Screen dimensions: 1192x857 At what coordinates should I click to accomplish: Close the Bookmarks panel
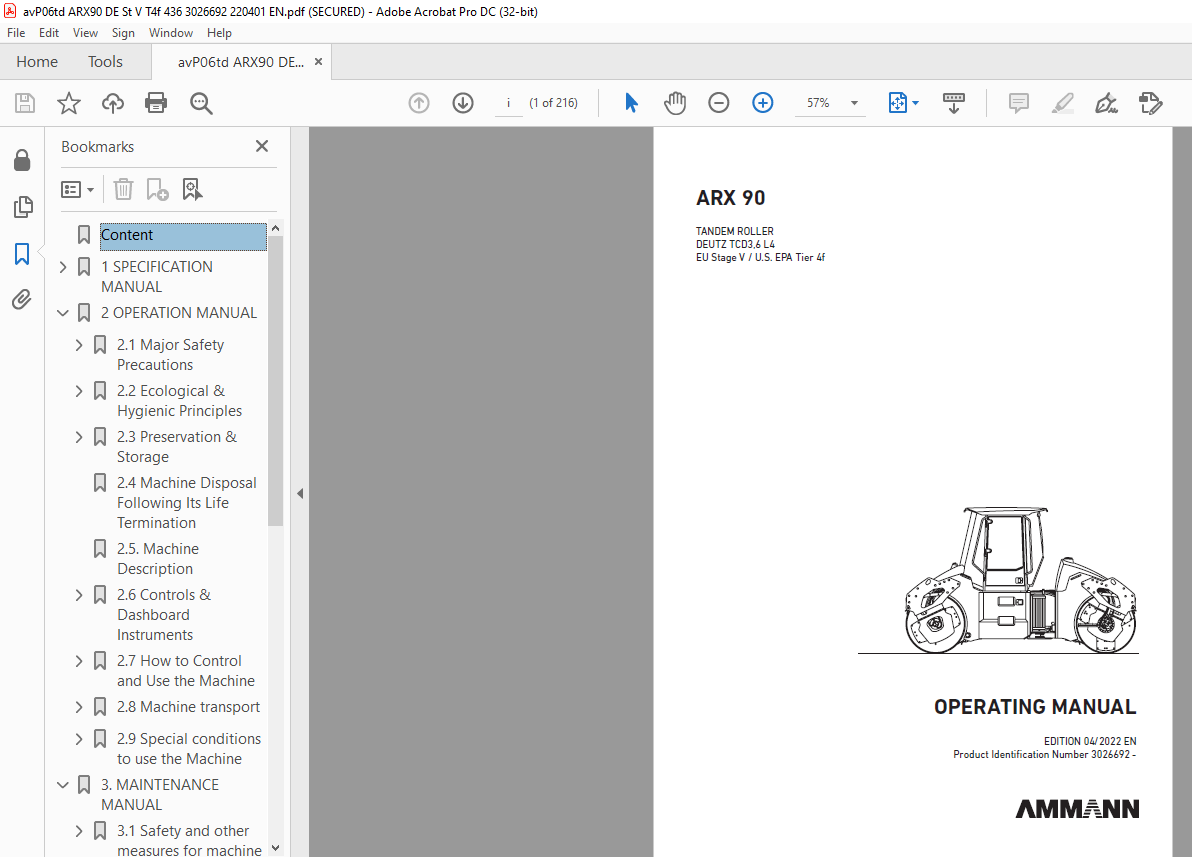(262, 146)
